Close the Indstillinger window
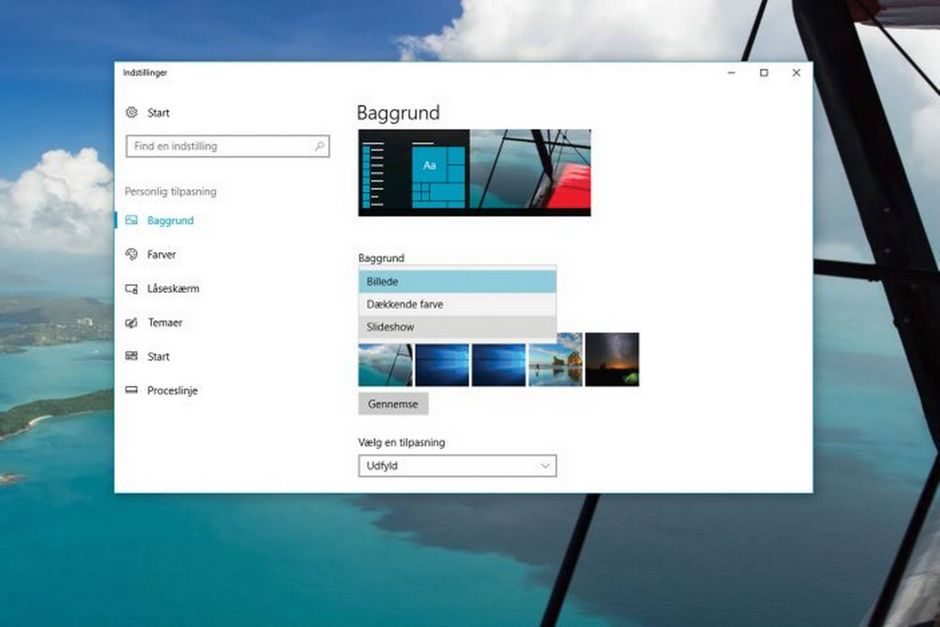940x627 pixels. [796, 73]
